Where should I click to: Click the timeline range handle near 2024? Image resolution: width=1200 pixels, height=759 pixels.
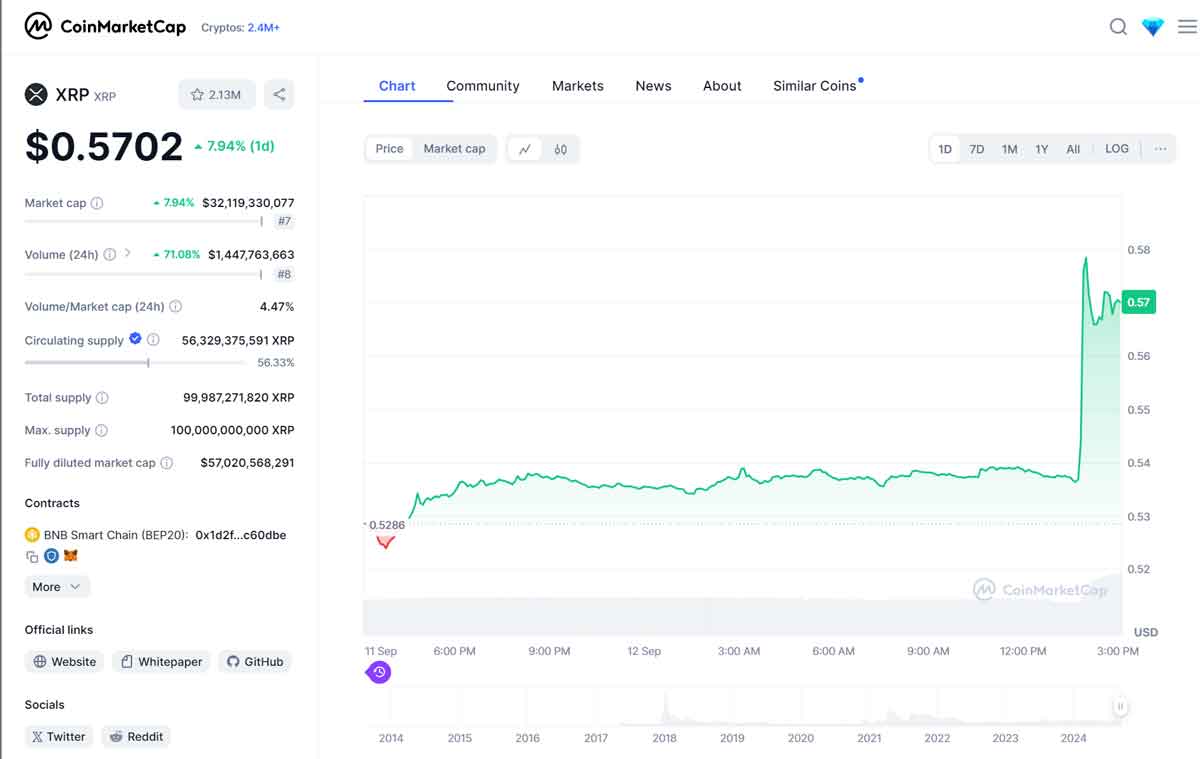pos(1120,707)
